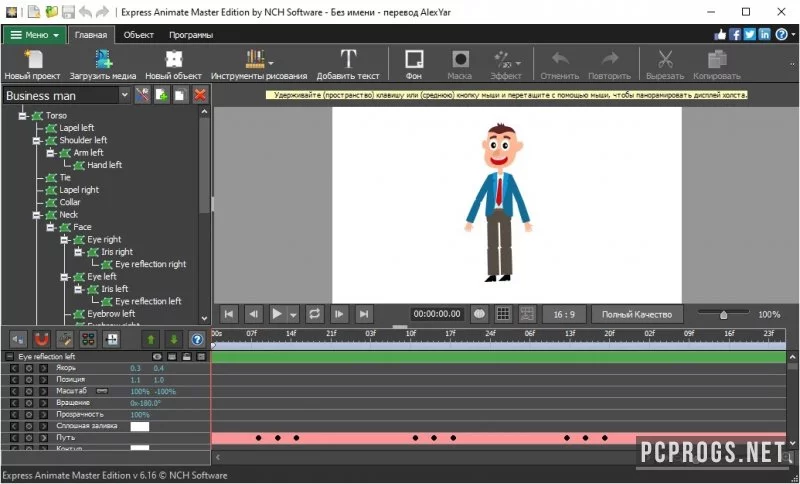Collapse the Shoulder left tree node
The width and height of the screenshot is (800, 484).
pyautogui.click(x=36, y=140)
